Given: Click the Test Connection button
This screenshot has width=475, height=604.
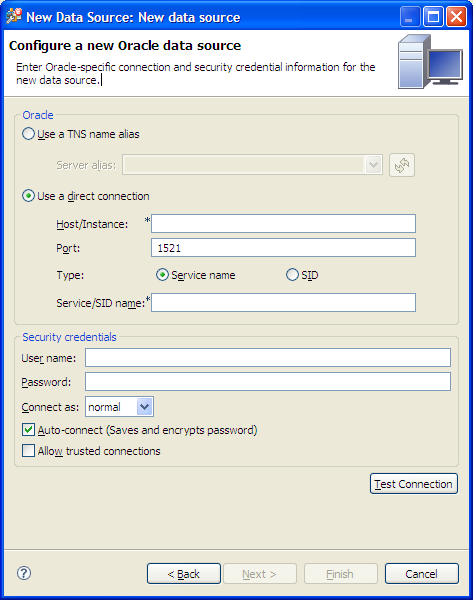Looking at the screenshot, I should (x=414, y=484).
